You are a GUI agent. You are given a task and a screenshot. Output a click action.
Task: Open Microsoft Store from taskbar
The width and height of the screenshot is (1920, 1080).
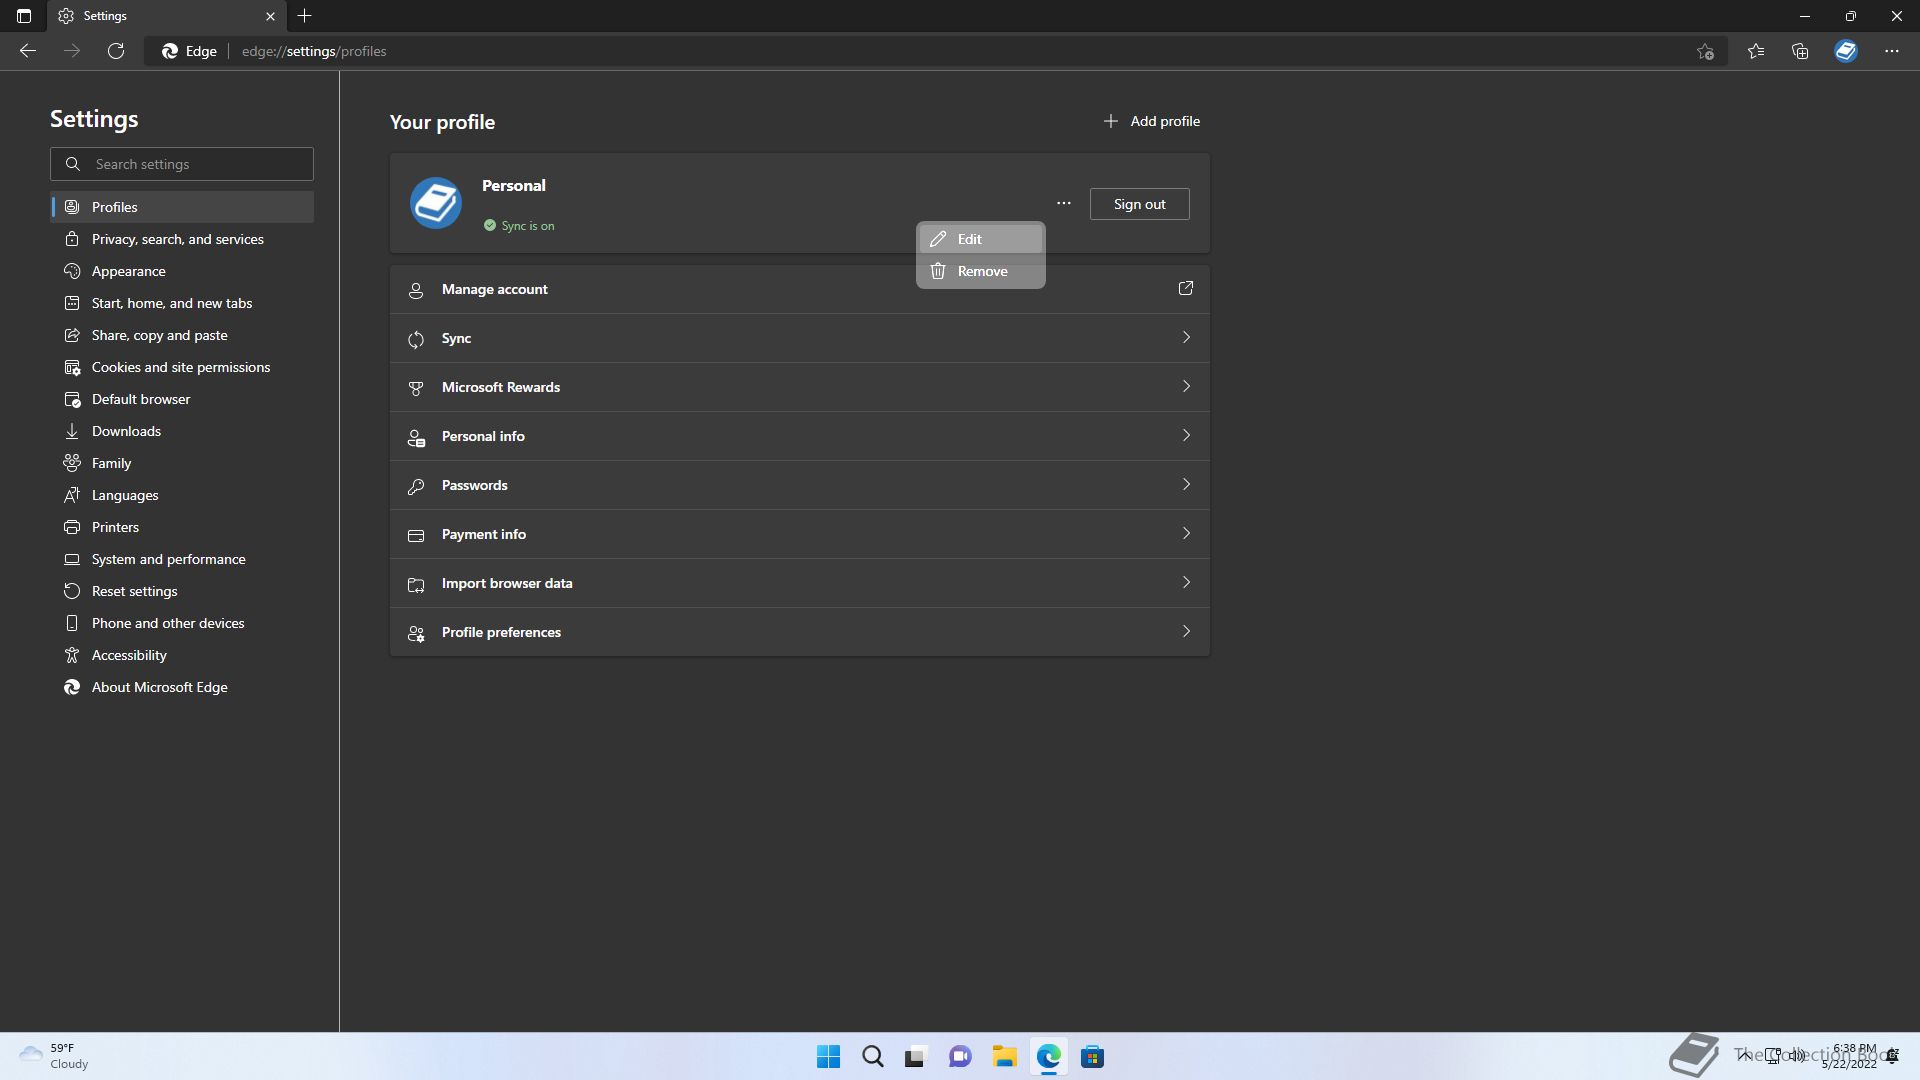click(1092, 1057)
